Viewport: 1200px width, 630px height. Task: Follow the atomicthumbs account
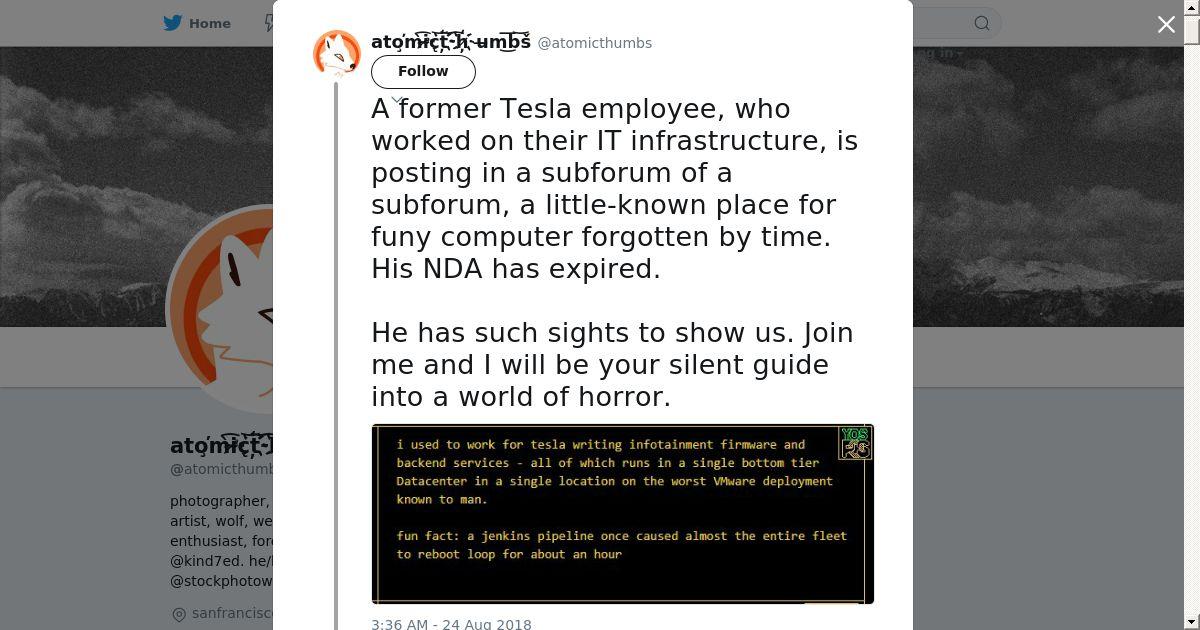423,71
